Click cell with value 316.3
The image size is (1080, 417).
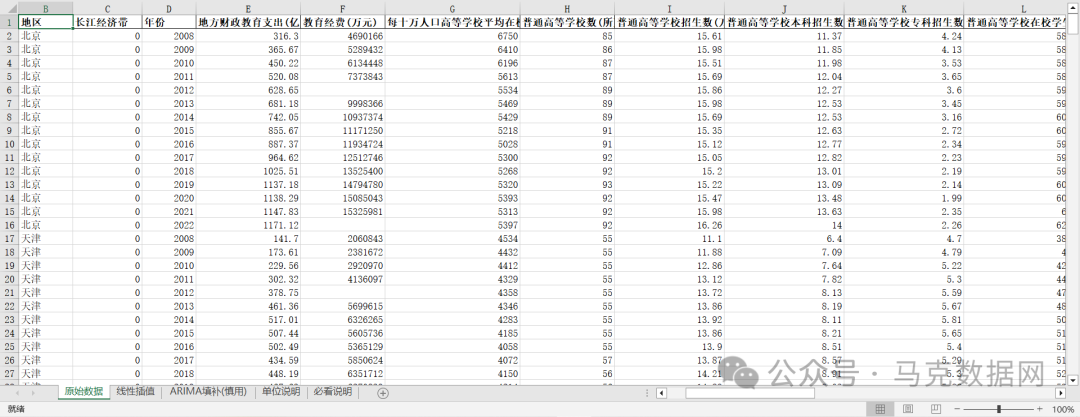pyautogui.click(x=249, y=36)
